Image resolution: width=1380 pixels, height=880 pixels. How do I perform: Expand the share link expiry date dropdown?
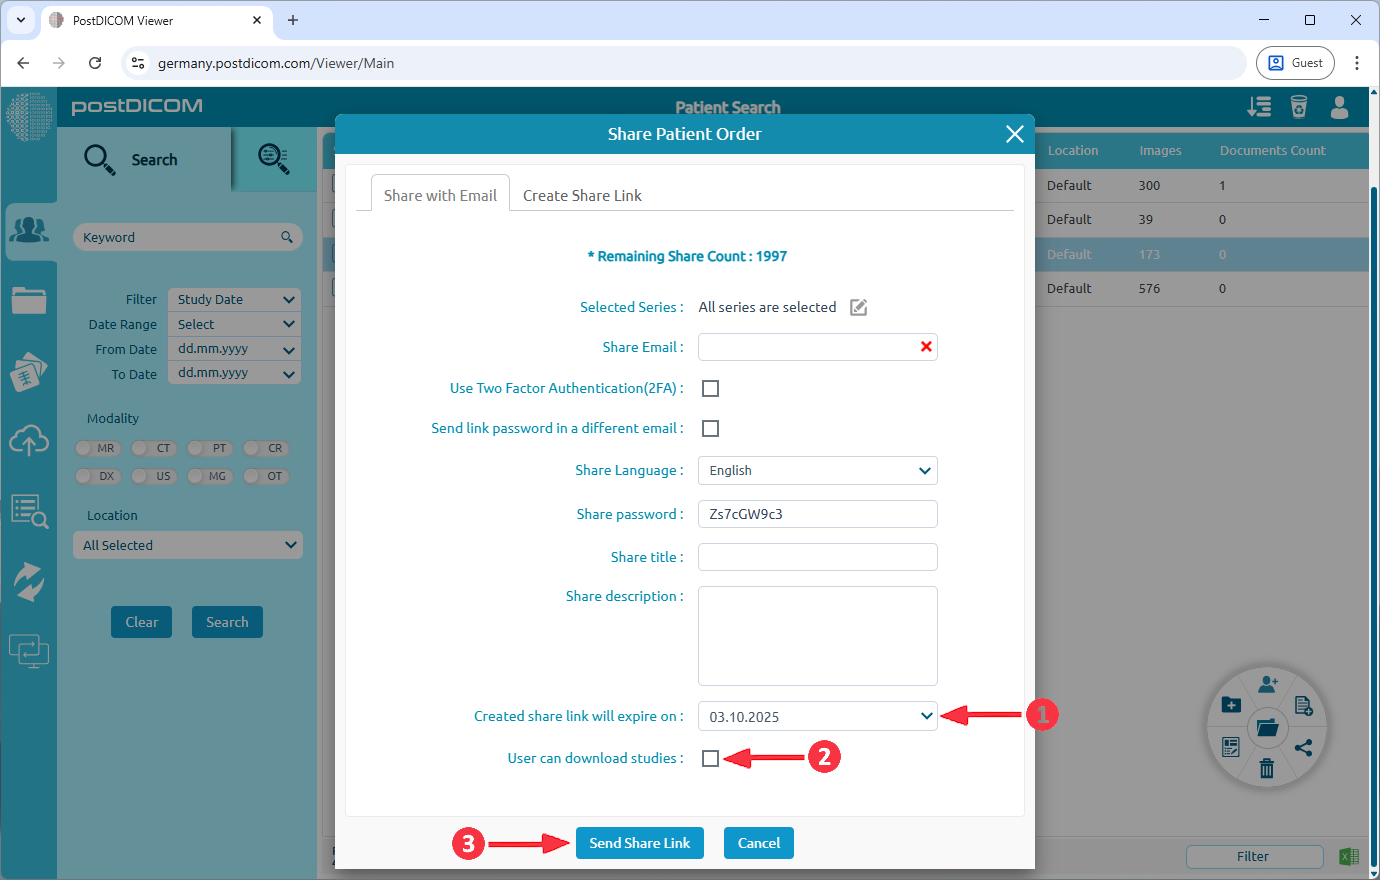click(x=817, y=716)
